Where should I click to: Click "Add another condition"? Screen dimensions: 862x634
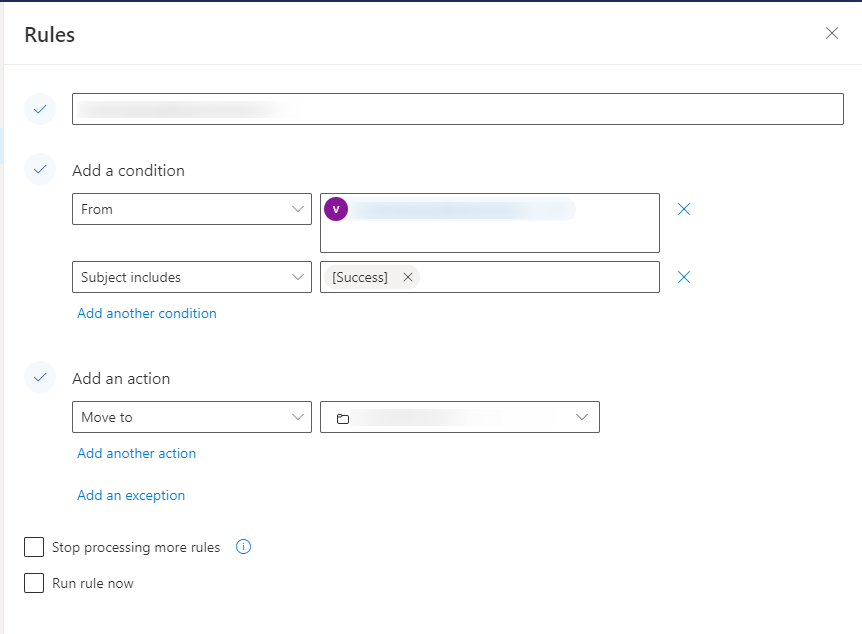pos(146,313)
